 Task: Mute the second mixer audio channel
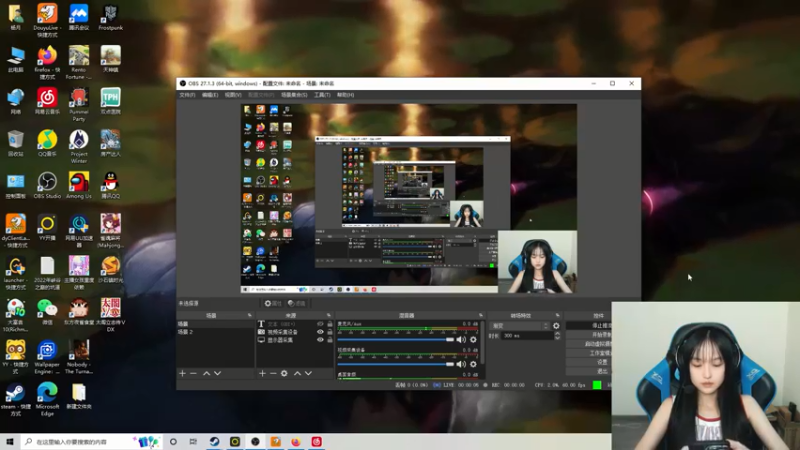[x=461, y=364]
